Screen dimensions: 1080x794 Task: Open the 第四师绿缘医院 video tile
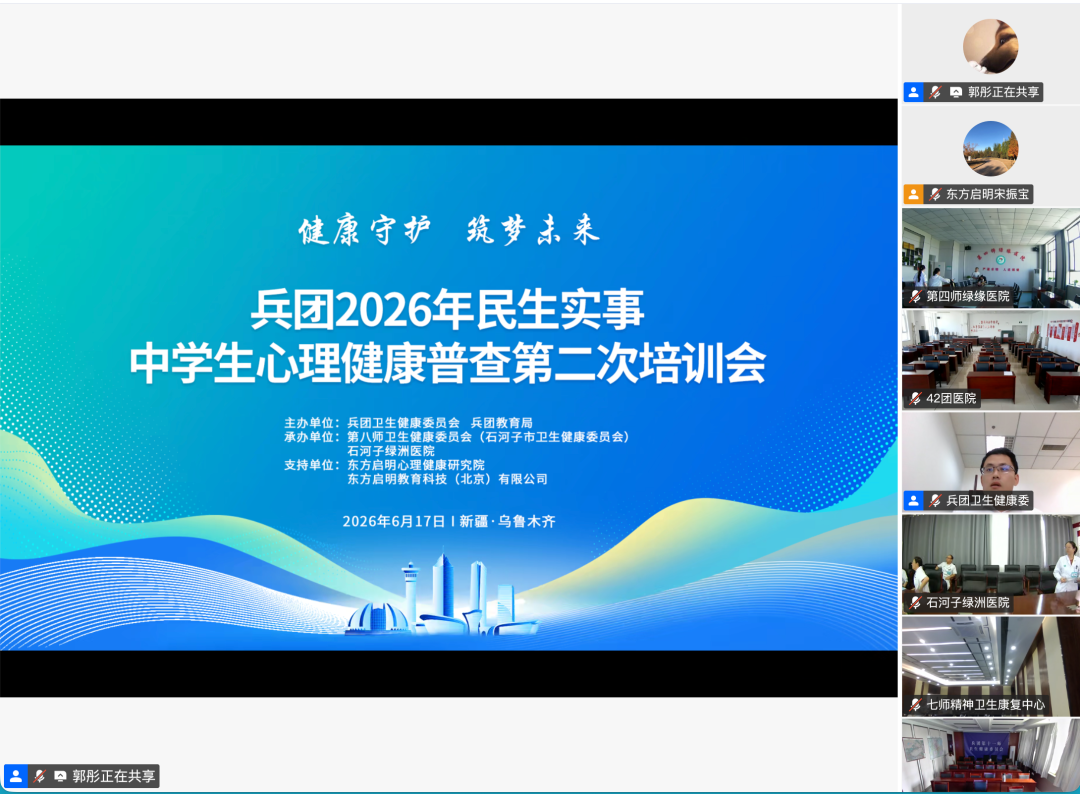click(990, 258)
